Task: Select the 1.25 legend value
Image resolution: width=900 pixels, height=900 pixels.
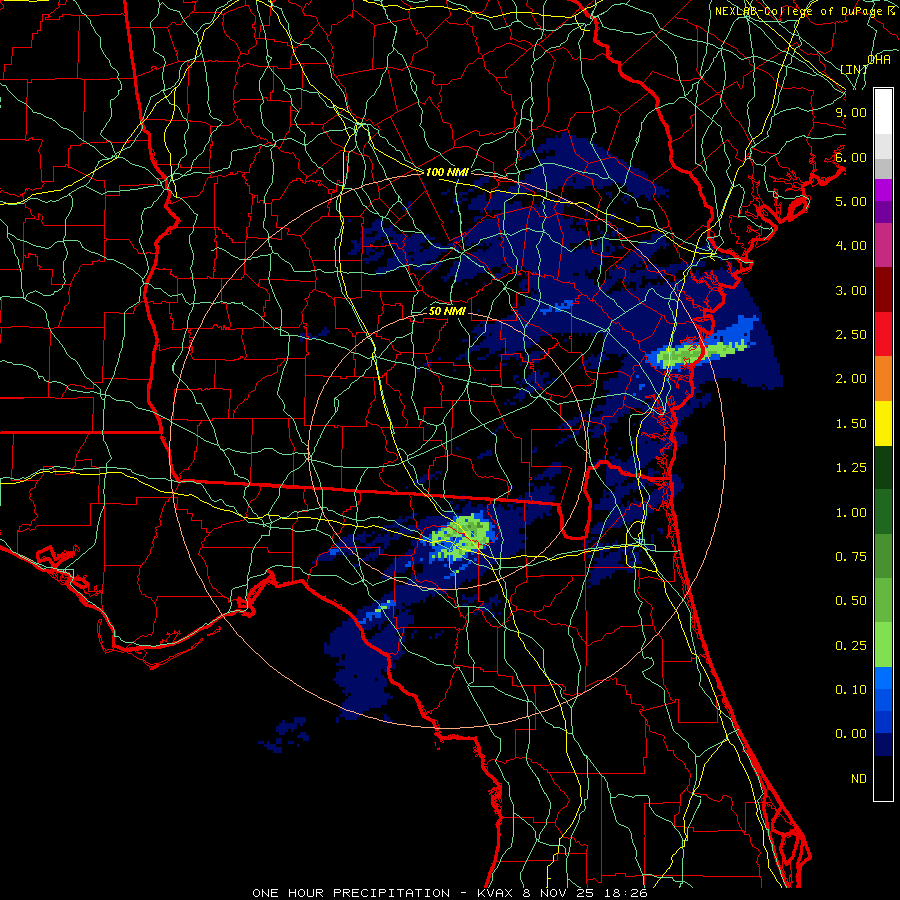Action: coord(851,468)
